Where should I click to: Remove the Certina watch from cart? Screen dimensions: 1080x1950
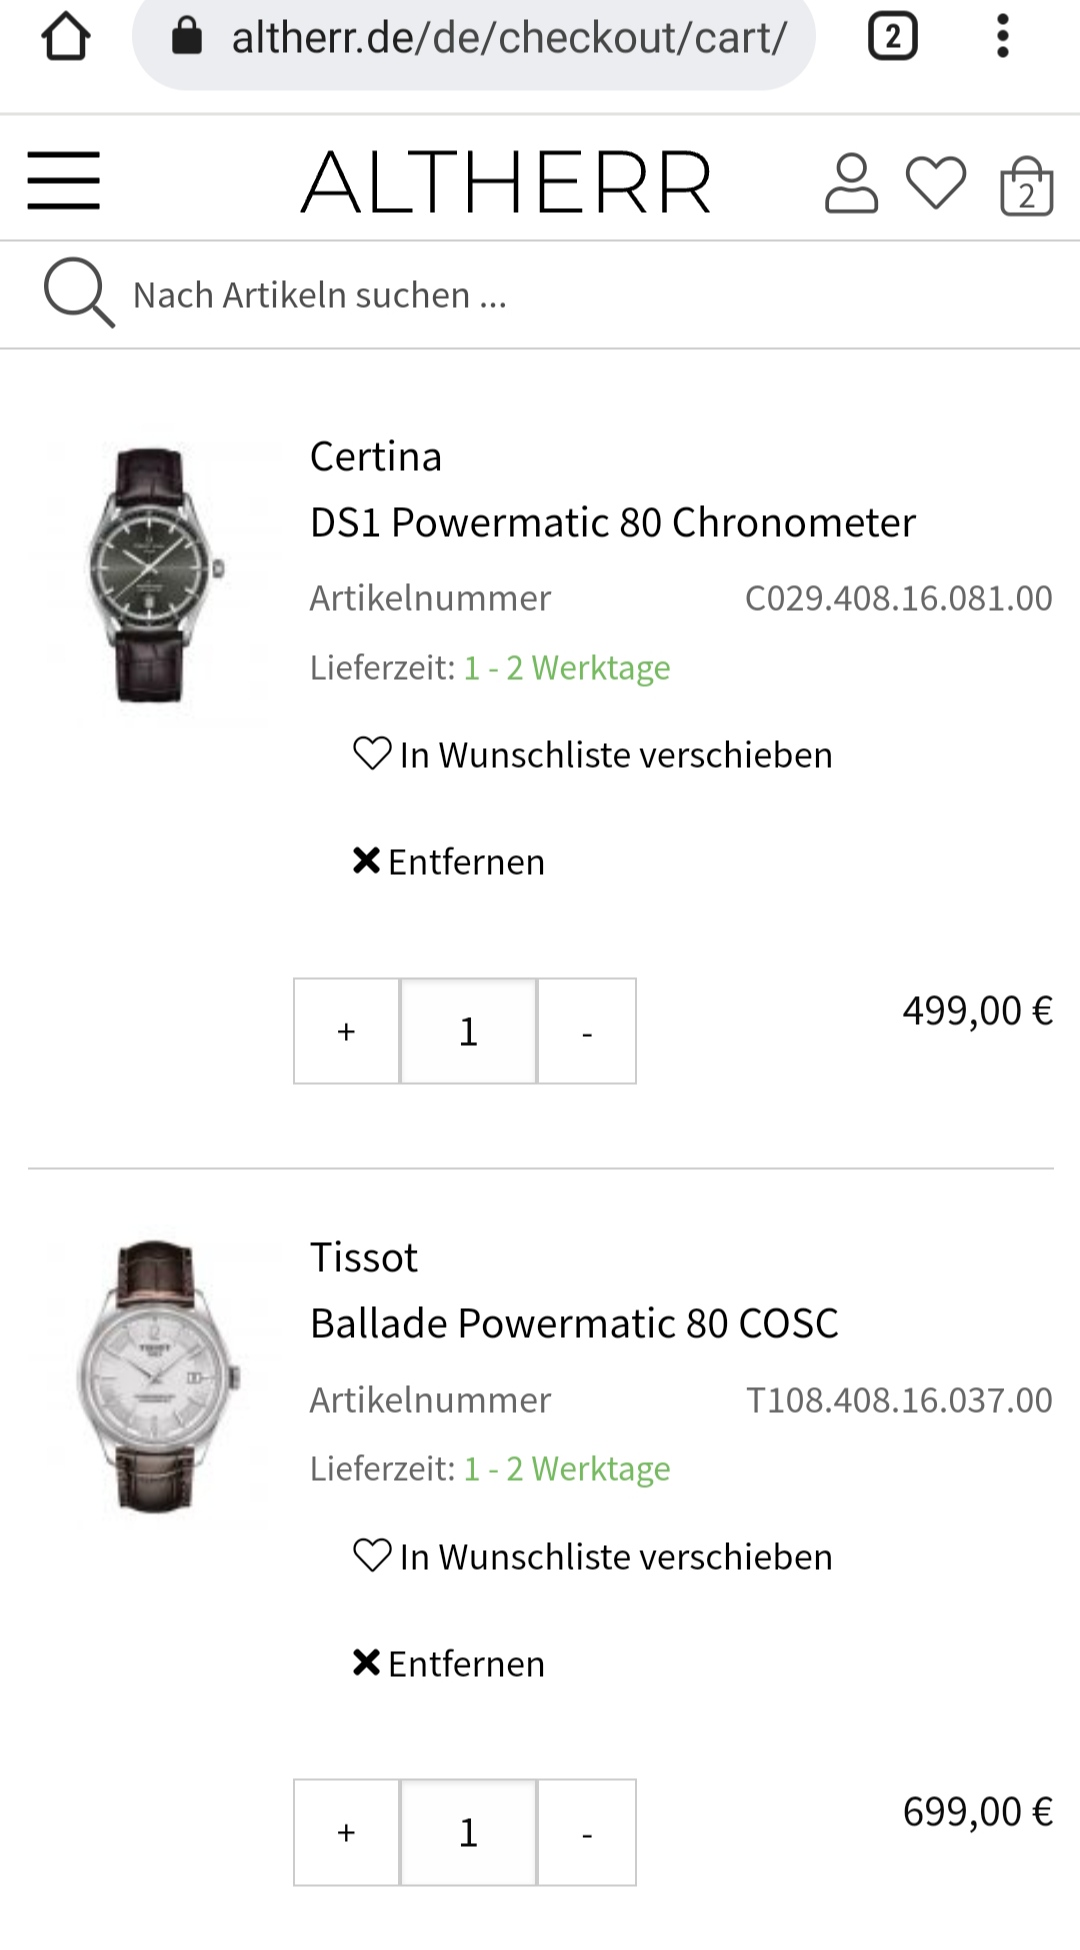coord(449,862)
